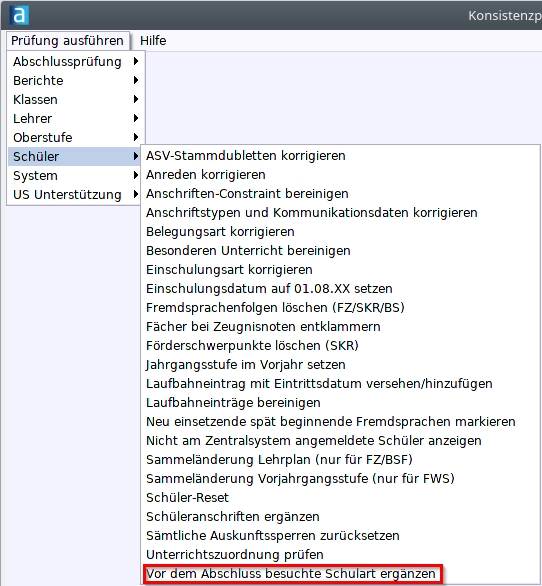542x586 pixels.
Task: Open the Hilfe menu
Action: (x=153, y=40)
